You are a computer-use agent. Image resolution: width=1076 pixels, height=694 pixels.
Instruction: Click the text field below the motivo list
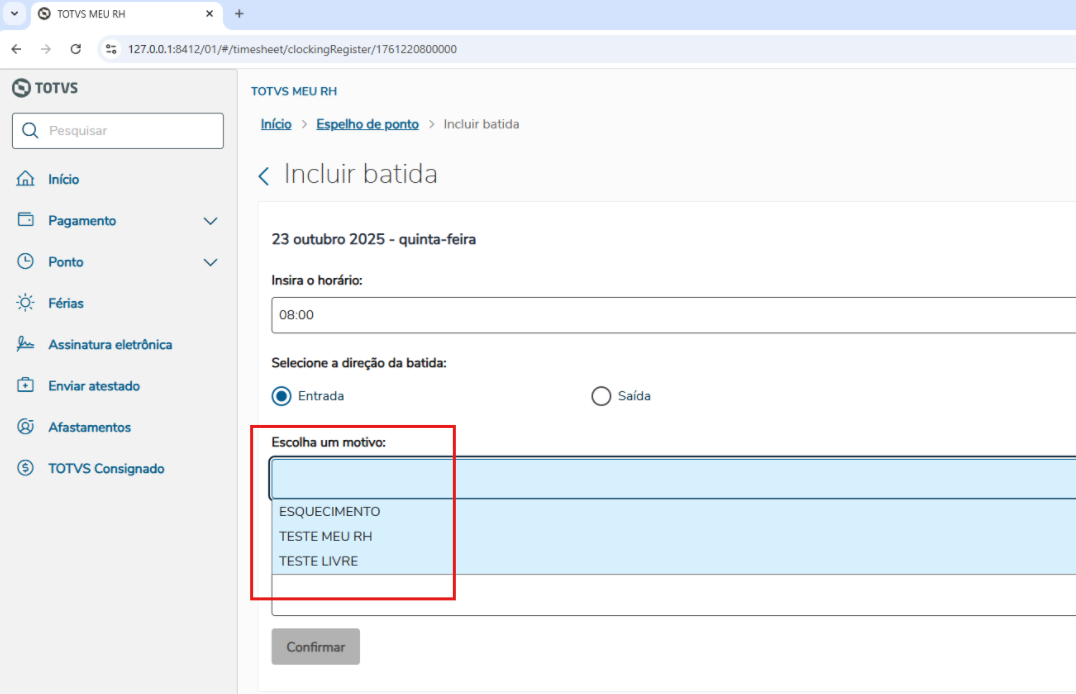(673, 594)
